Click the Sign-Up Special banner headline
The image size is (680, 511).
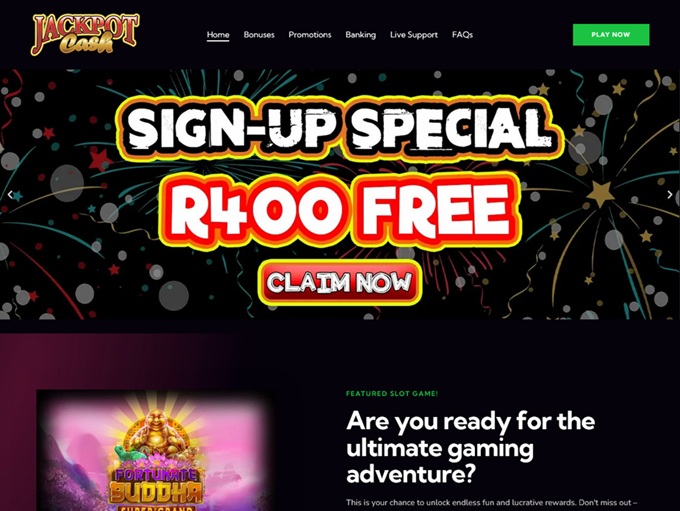340,127
